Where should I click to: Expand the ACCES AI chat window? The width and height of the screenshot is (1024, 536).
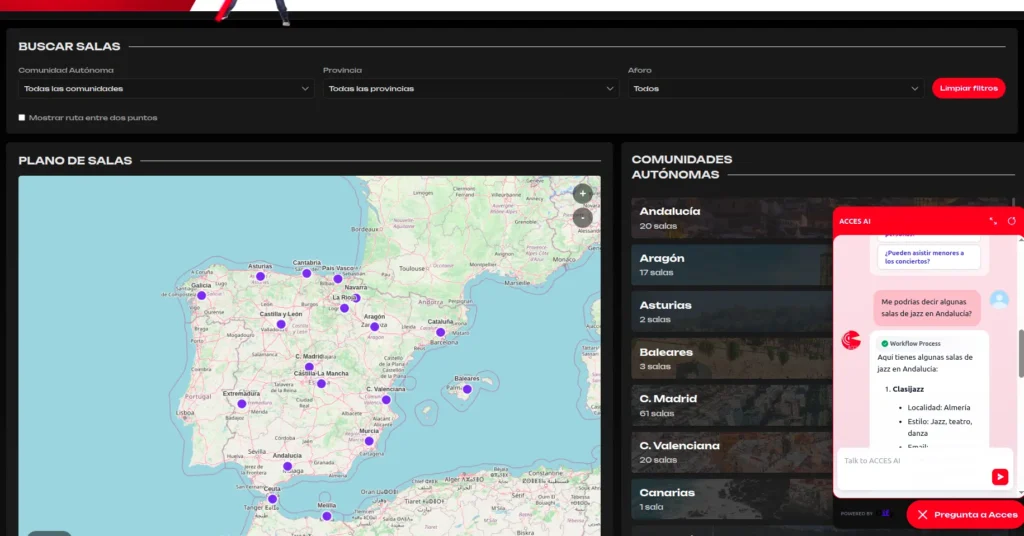(x=993, y=221)
